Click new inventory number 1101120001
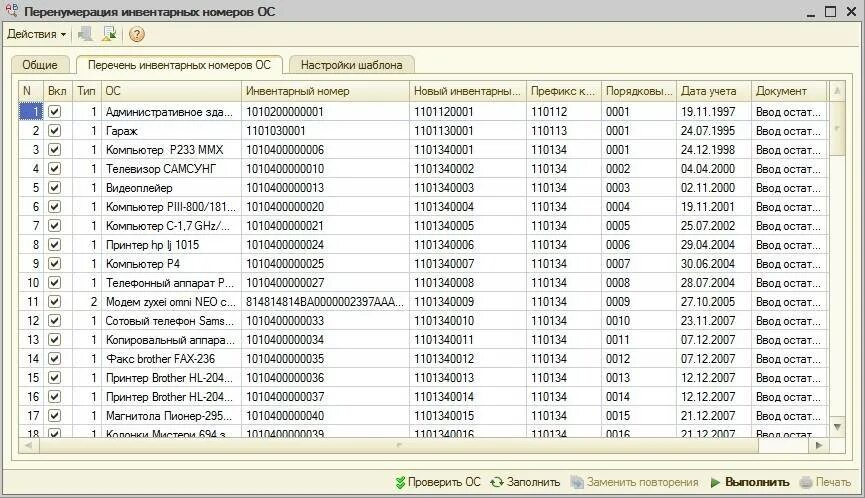This screenshot has height=498, width=865. click(x=468, y=112)
